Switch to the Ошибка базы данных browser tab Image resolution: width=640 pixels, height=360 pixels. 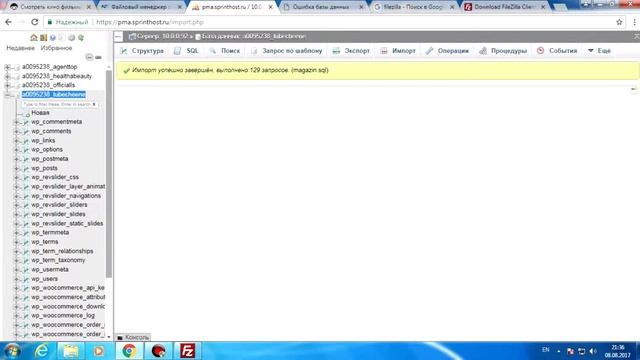(x=323, y=7)
